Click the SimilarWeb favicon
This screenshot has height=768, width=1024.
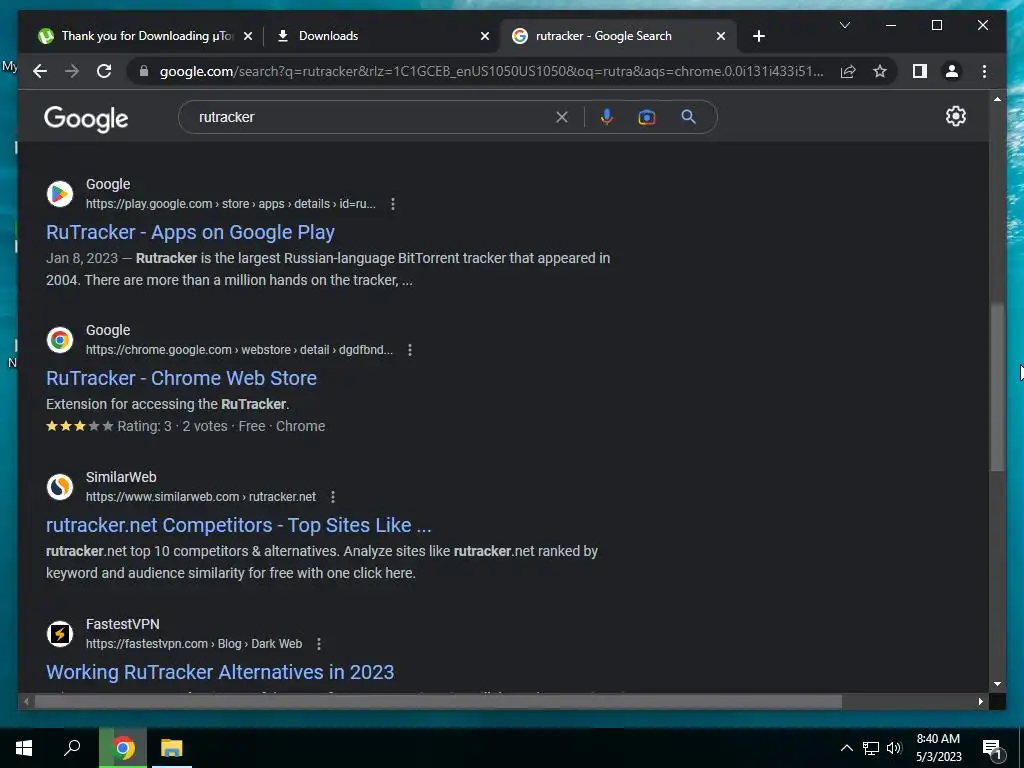click(59, 487)
